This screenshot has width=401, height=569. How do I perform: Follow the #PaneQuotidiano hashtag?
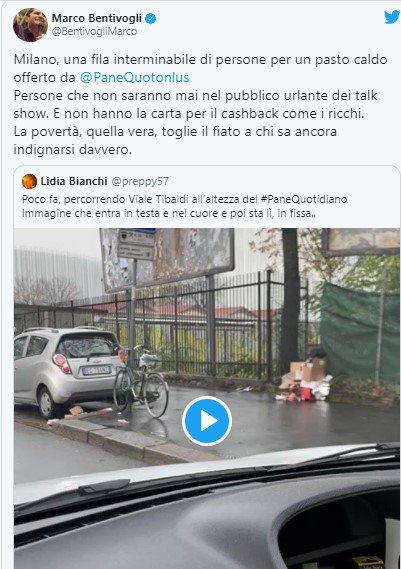click(x=304, y=199)
